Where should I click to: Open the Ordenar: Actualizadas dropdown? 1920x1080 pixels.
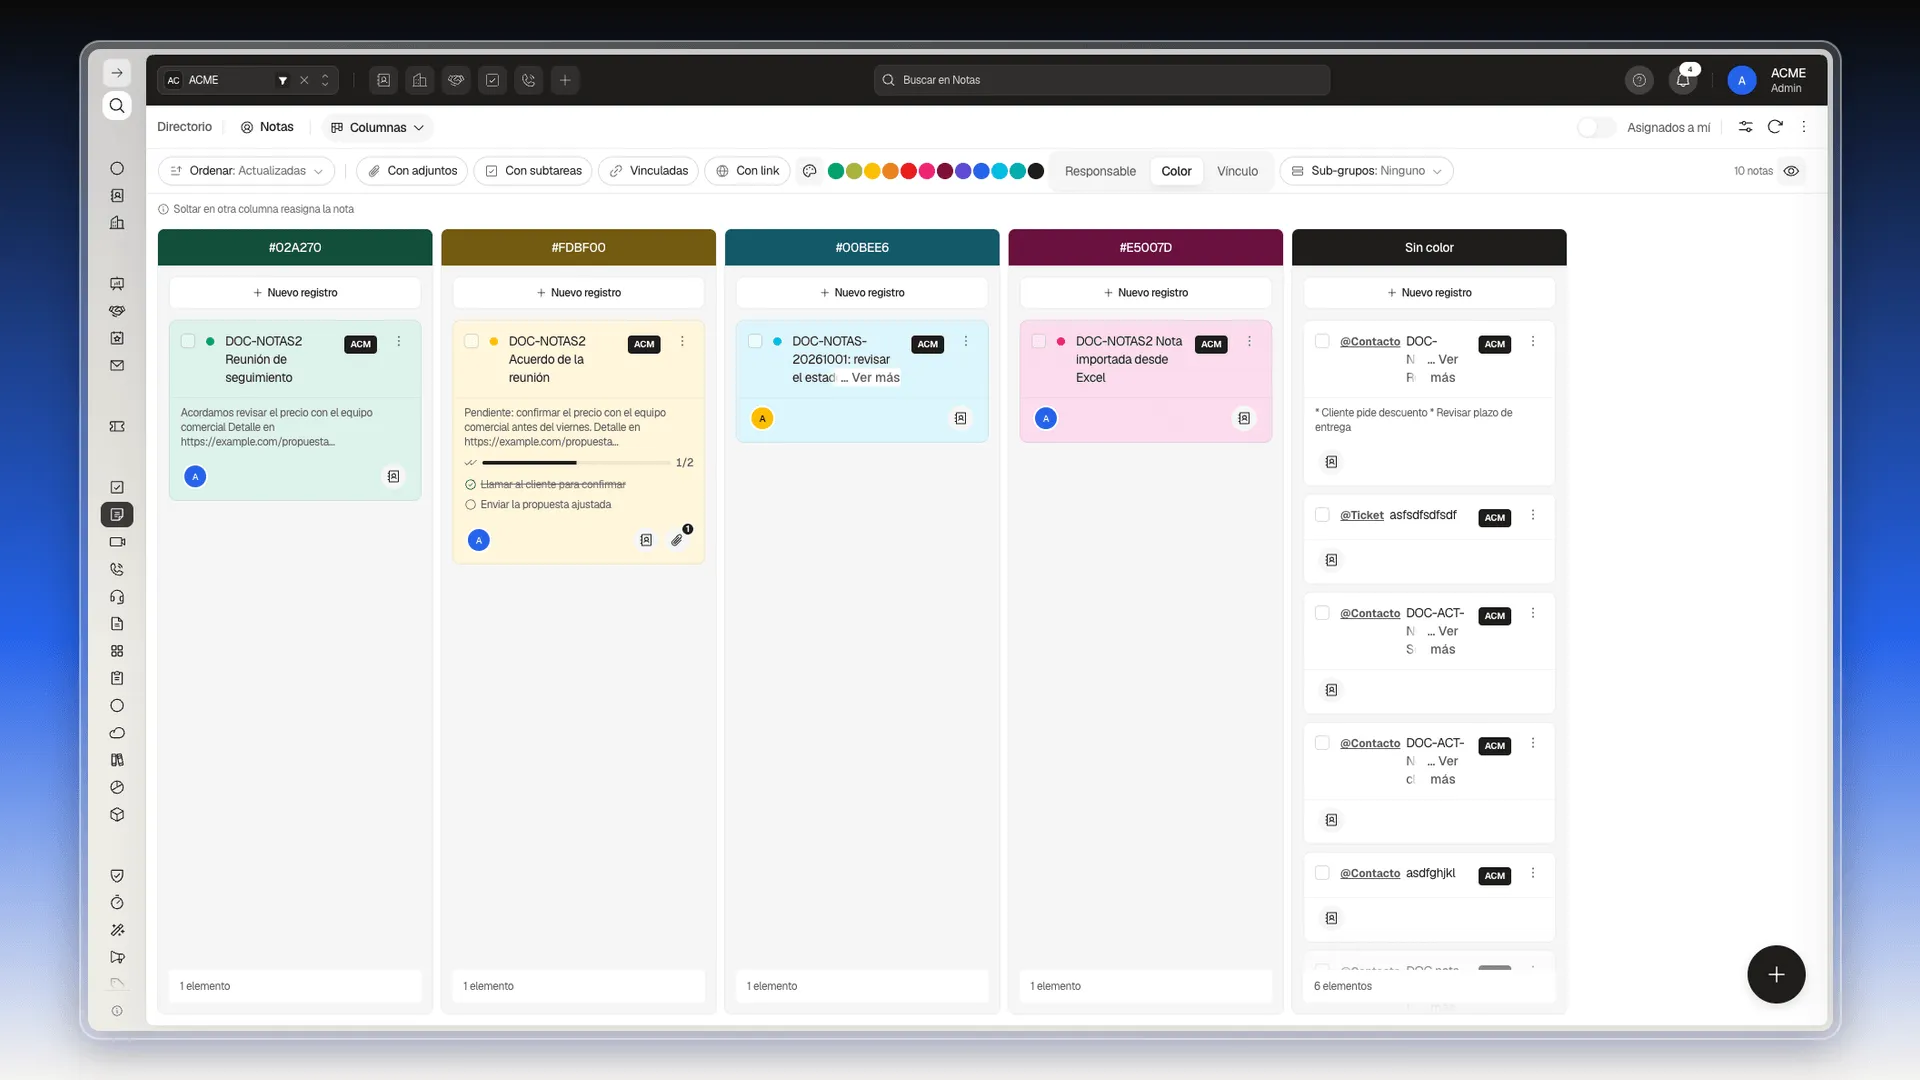(246, 171)
